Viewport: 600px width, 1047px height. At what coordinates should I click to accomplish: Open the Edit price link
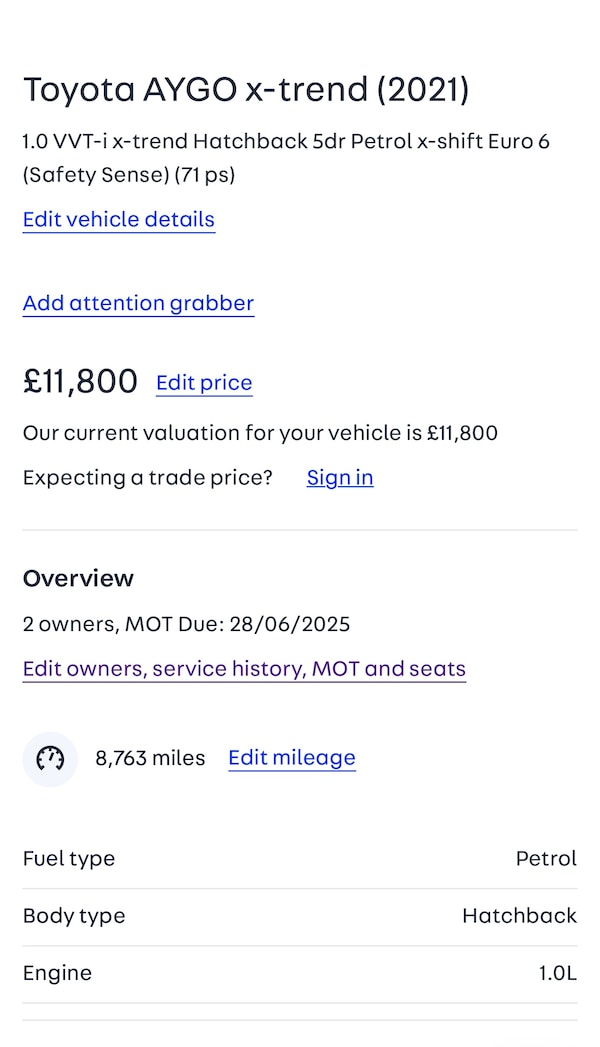[x=204, y=382]
